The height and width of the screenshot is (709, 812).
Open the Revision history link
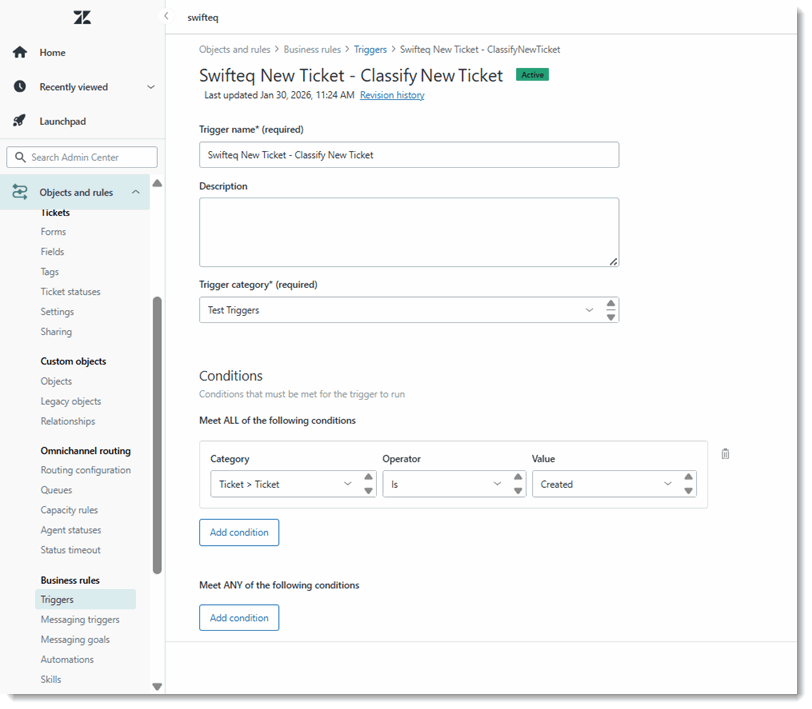click(392, 95)
